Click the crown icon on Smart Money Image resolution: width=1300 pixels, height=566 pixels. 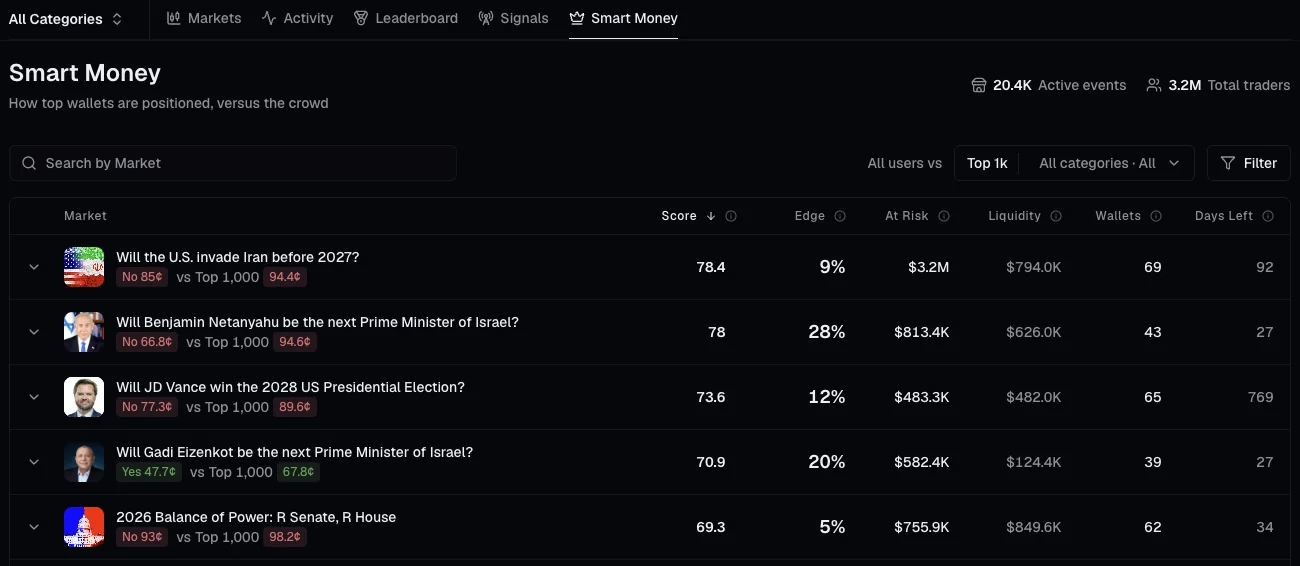(577, 18)
